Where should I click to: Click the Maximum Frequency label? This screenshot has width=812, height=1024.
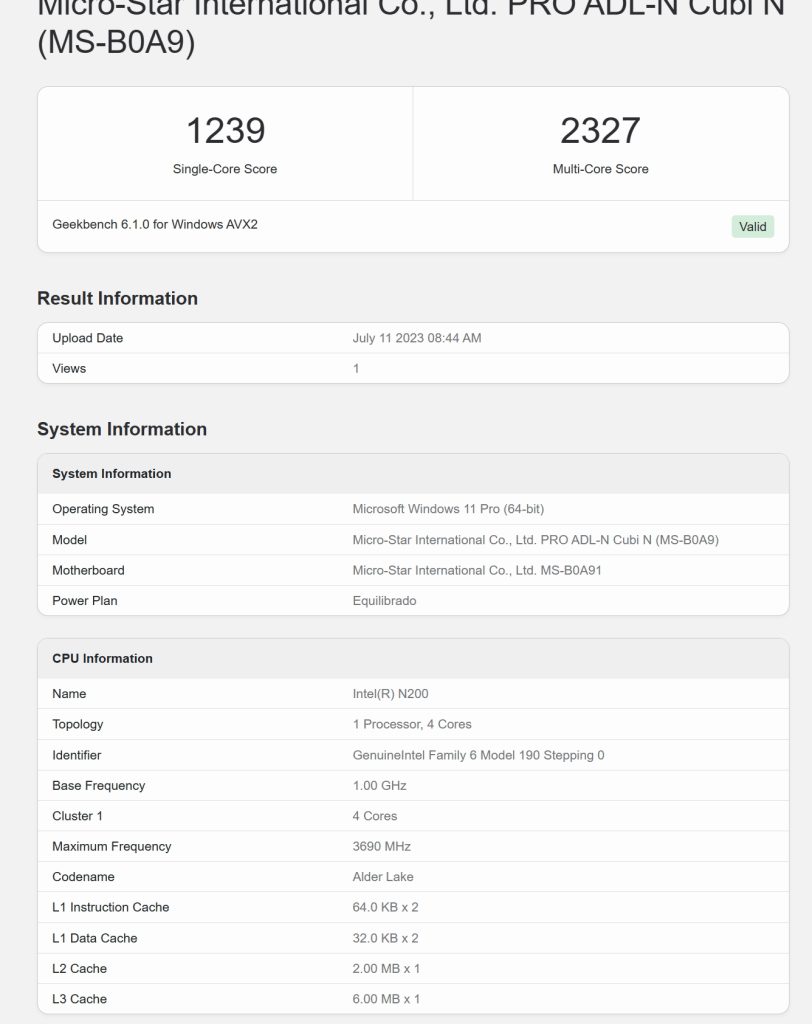pos(112,846)
